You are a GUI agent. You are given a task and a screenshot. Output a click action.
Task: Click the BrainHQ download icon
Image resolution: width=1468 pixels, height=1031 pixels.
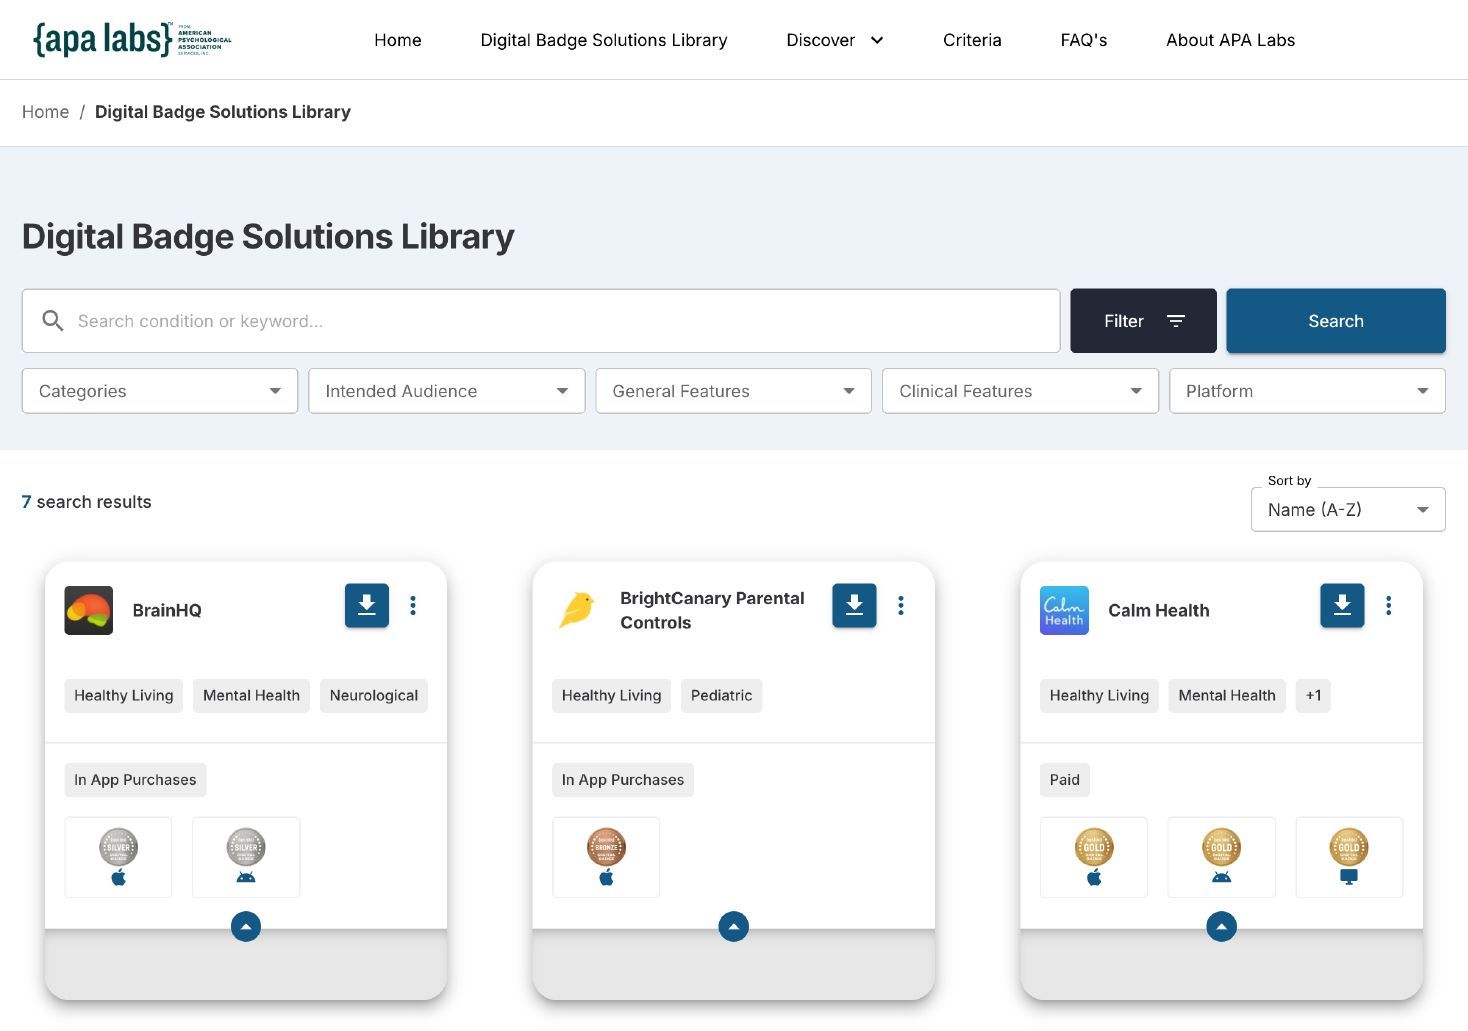coord(367,606)
